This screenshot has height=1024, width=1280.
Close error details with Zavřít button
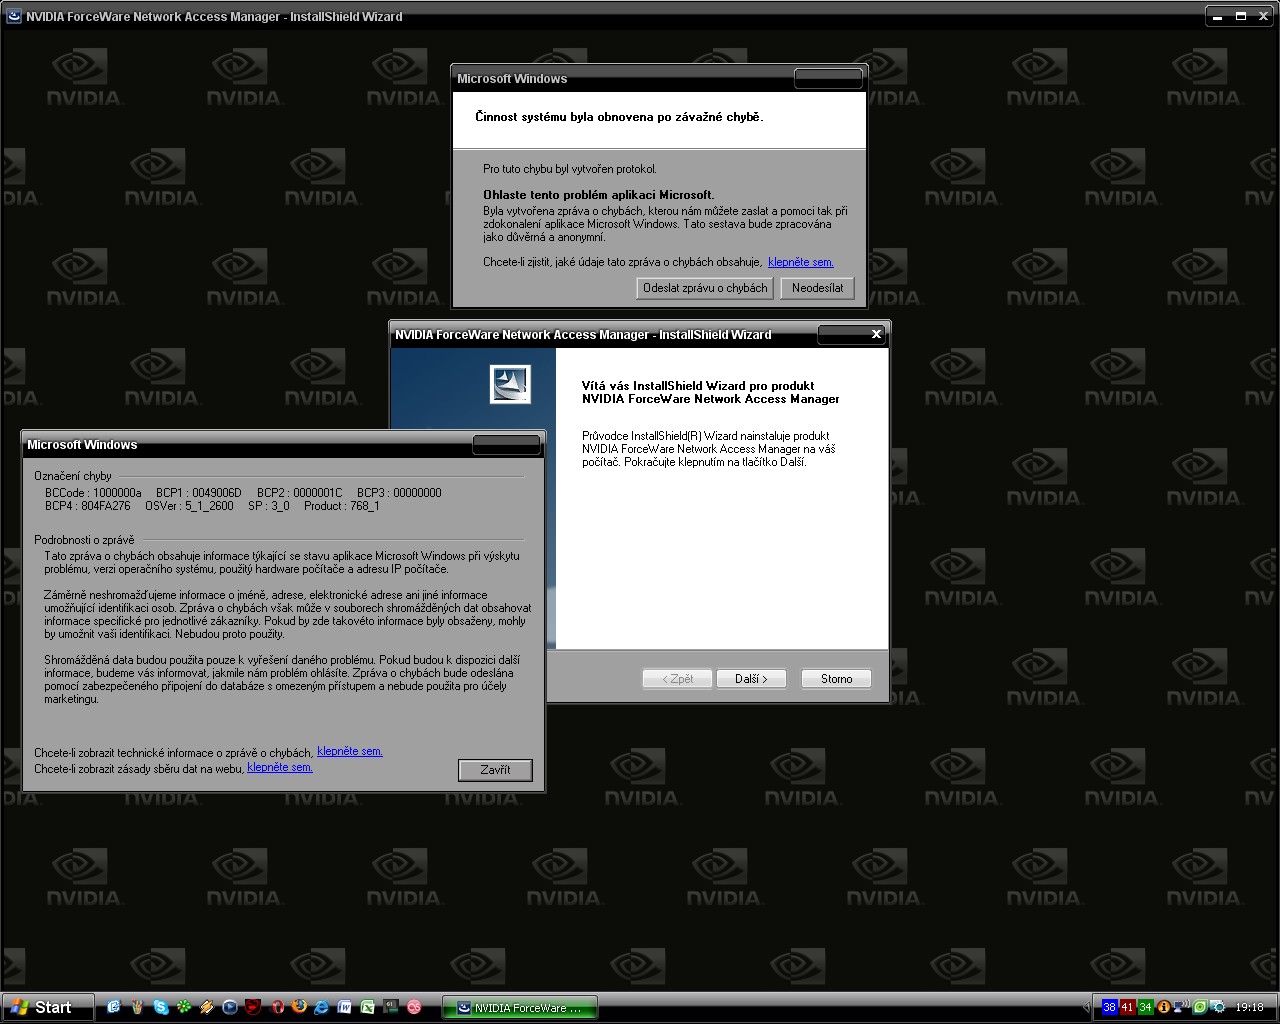(x=495, y=770)
